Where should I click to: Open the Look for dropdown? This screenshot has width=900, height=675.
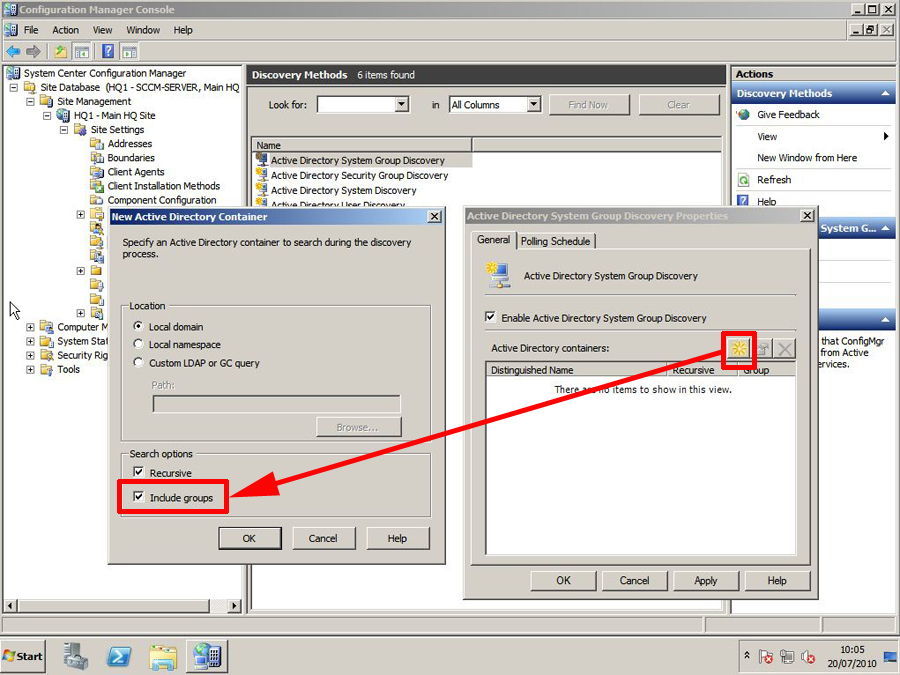pos(402,104)
